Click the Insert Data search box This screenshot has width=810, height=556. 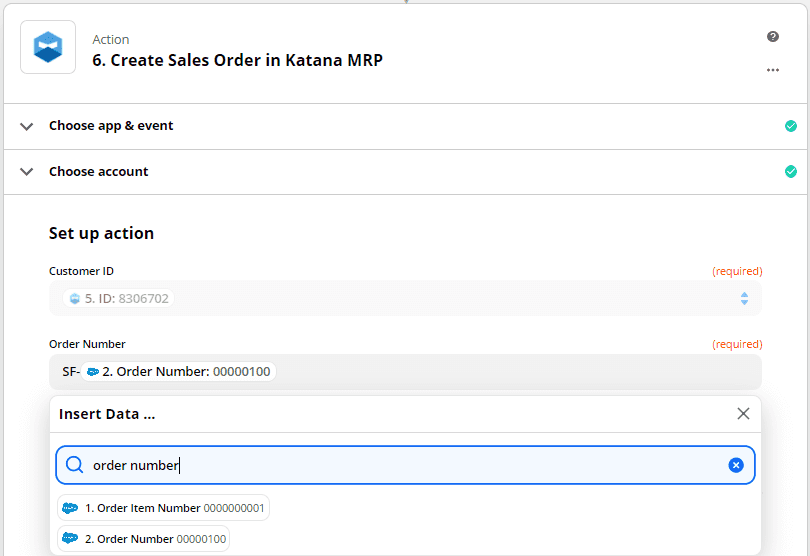pyautogui.click(x=405, y=465)
